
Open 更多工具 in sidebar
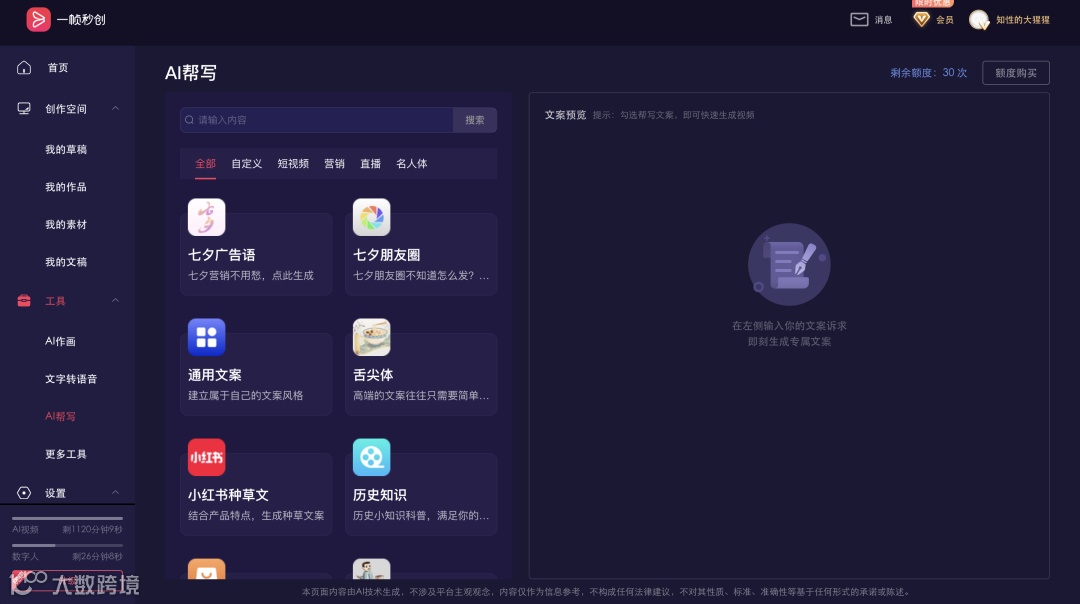click(x=66, y=455)
